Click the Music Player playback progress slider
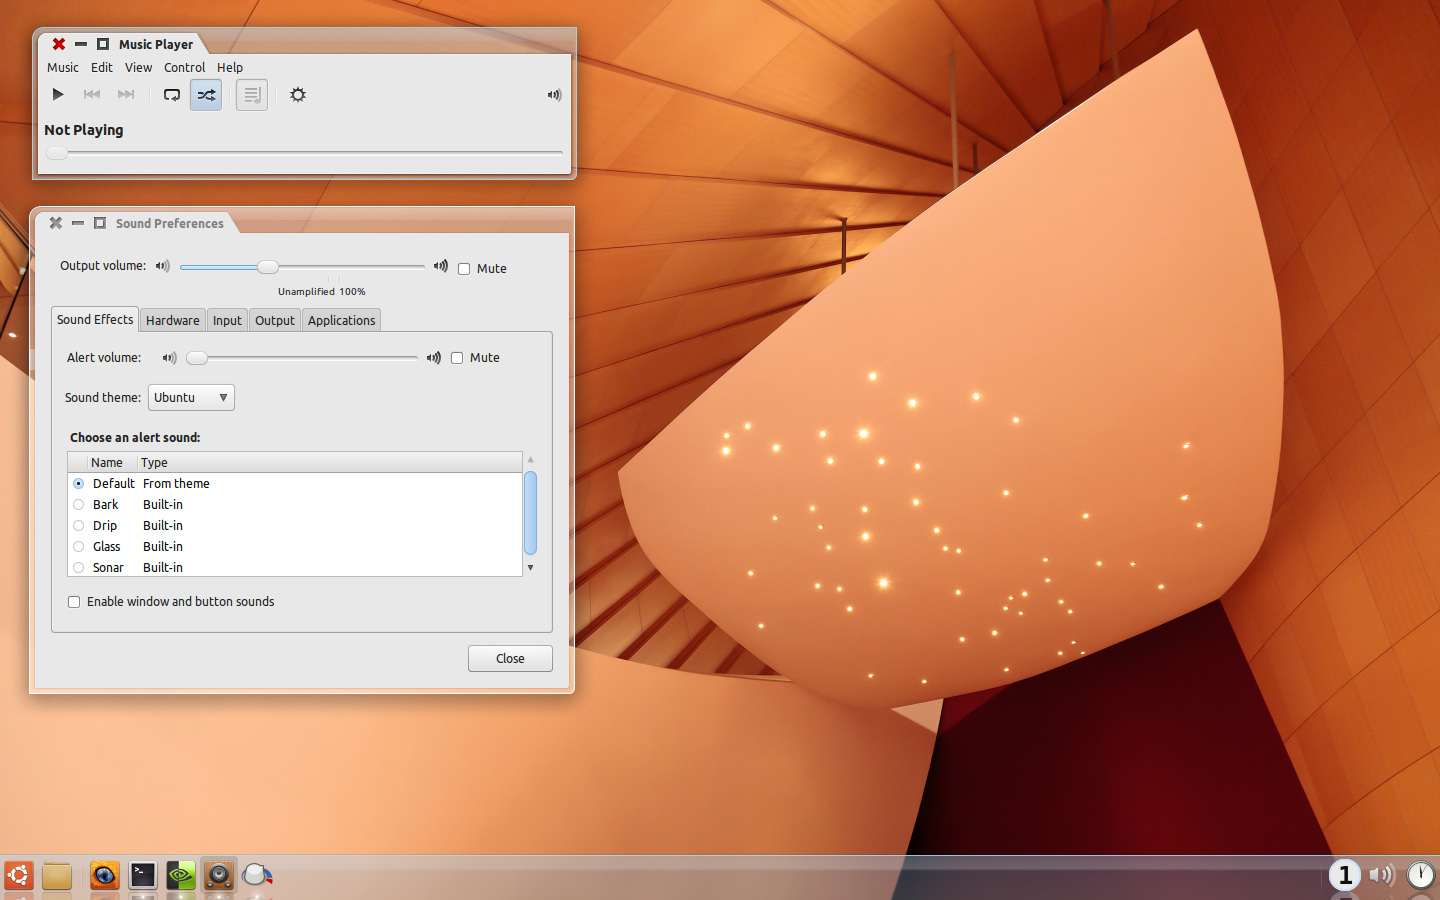Screen dimensions: 1440x900 (304, 153)
